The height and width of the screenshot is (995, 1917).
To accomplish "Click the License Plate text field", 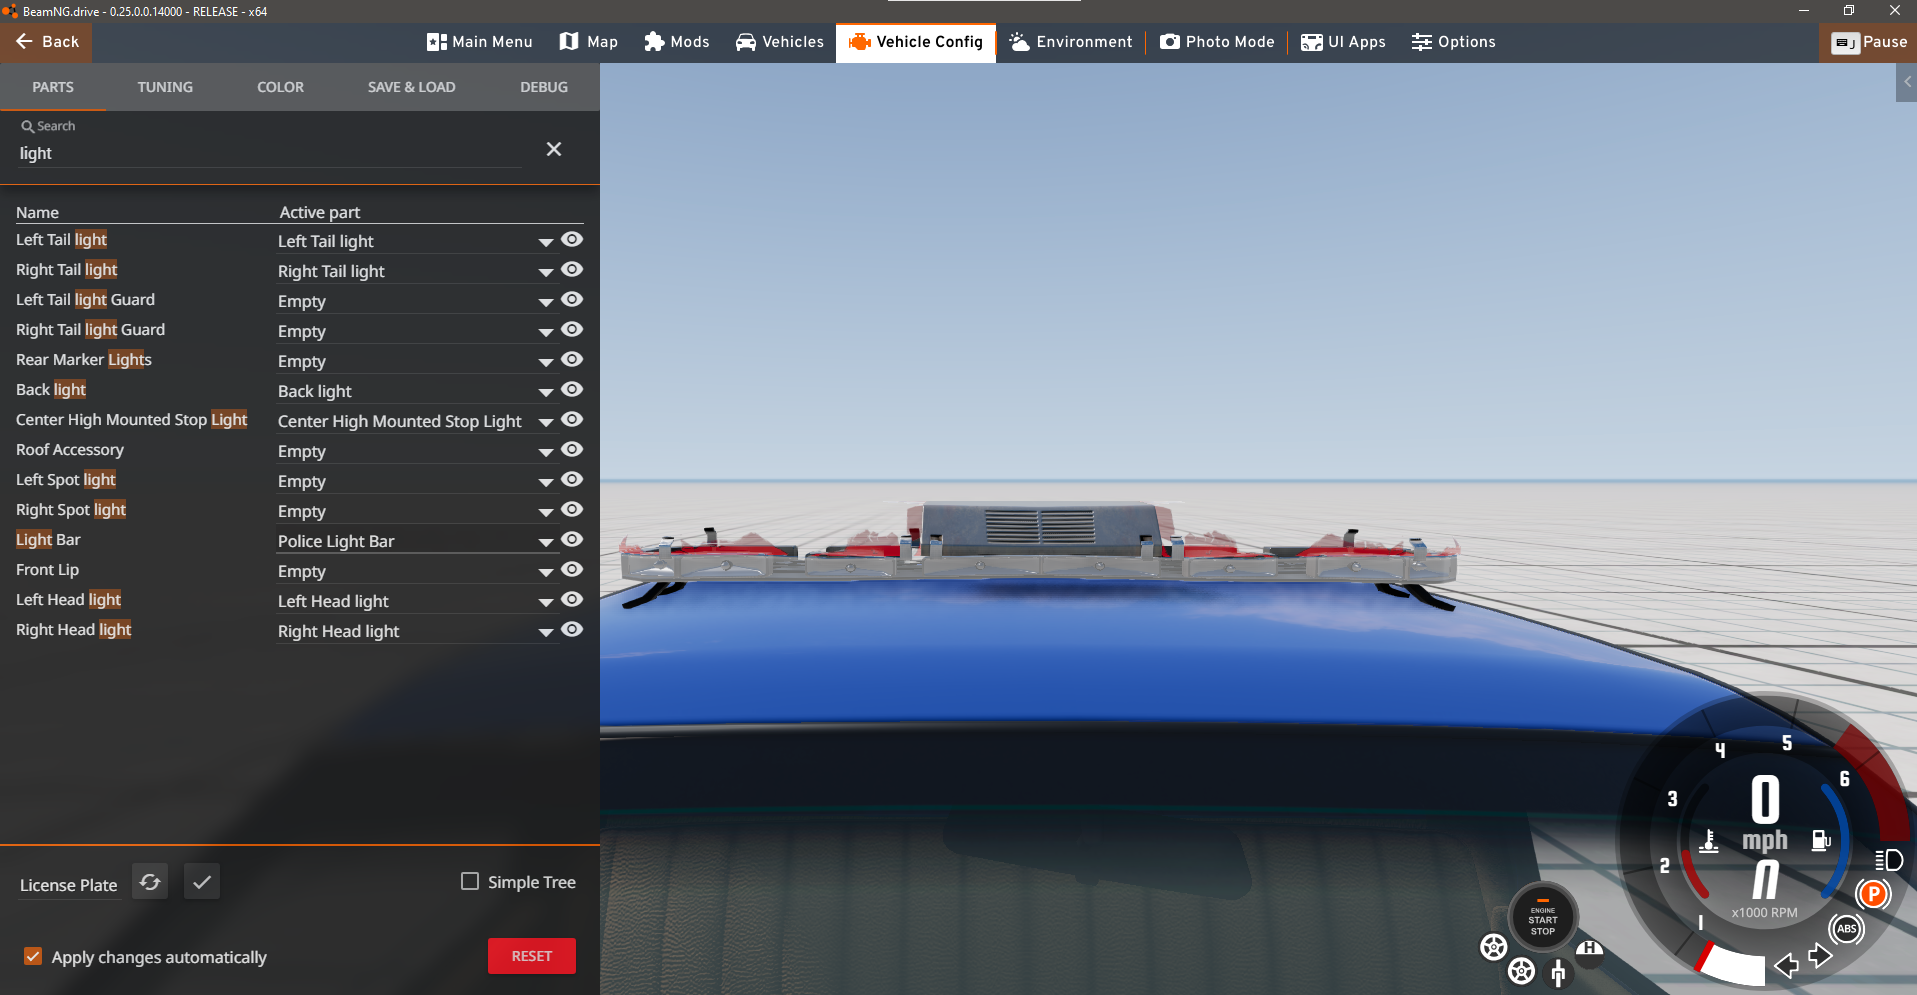I will coord(69,885).
